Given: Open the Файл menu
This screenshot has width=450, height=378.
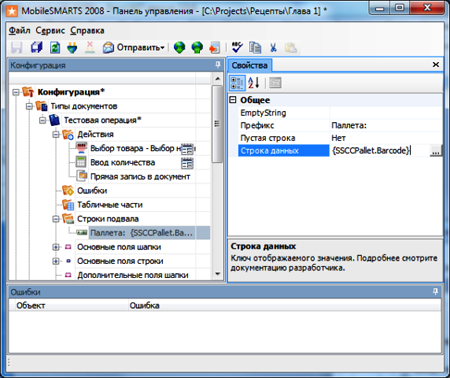Looking at the screenshot, I should click(19, 30).
